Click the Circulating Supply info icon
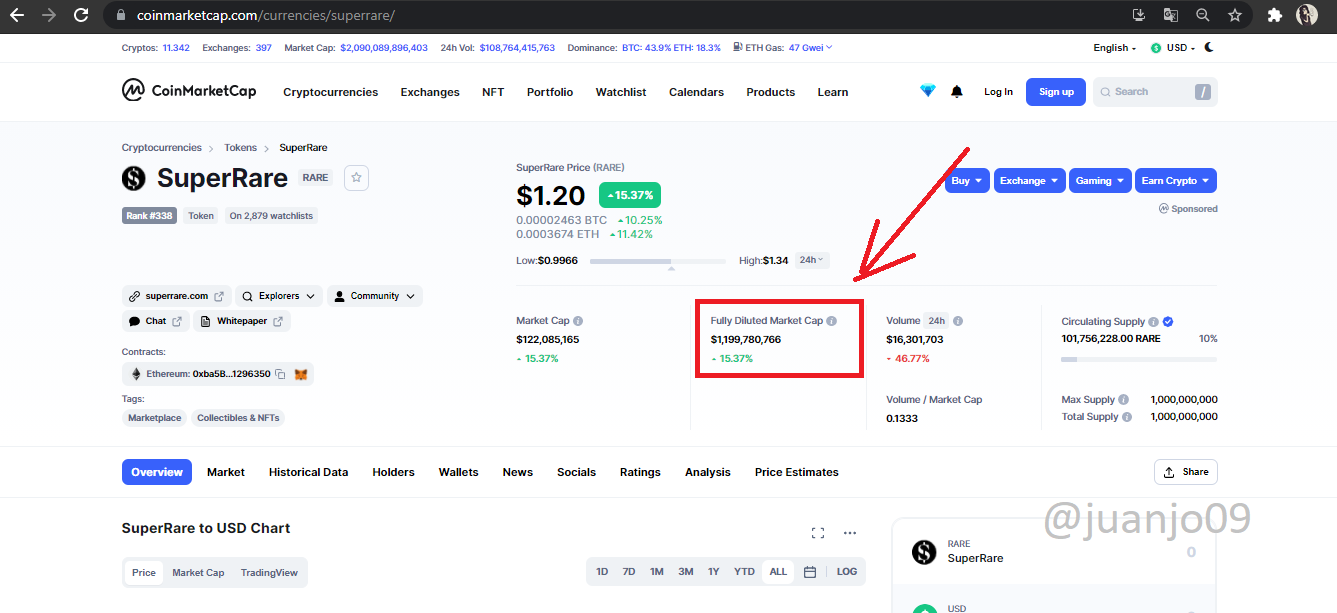The height and width of the screenshot is (613, 1337). [1153, 322]
